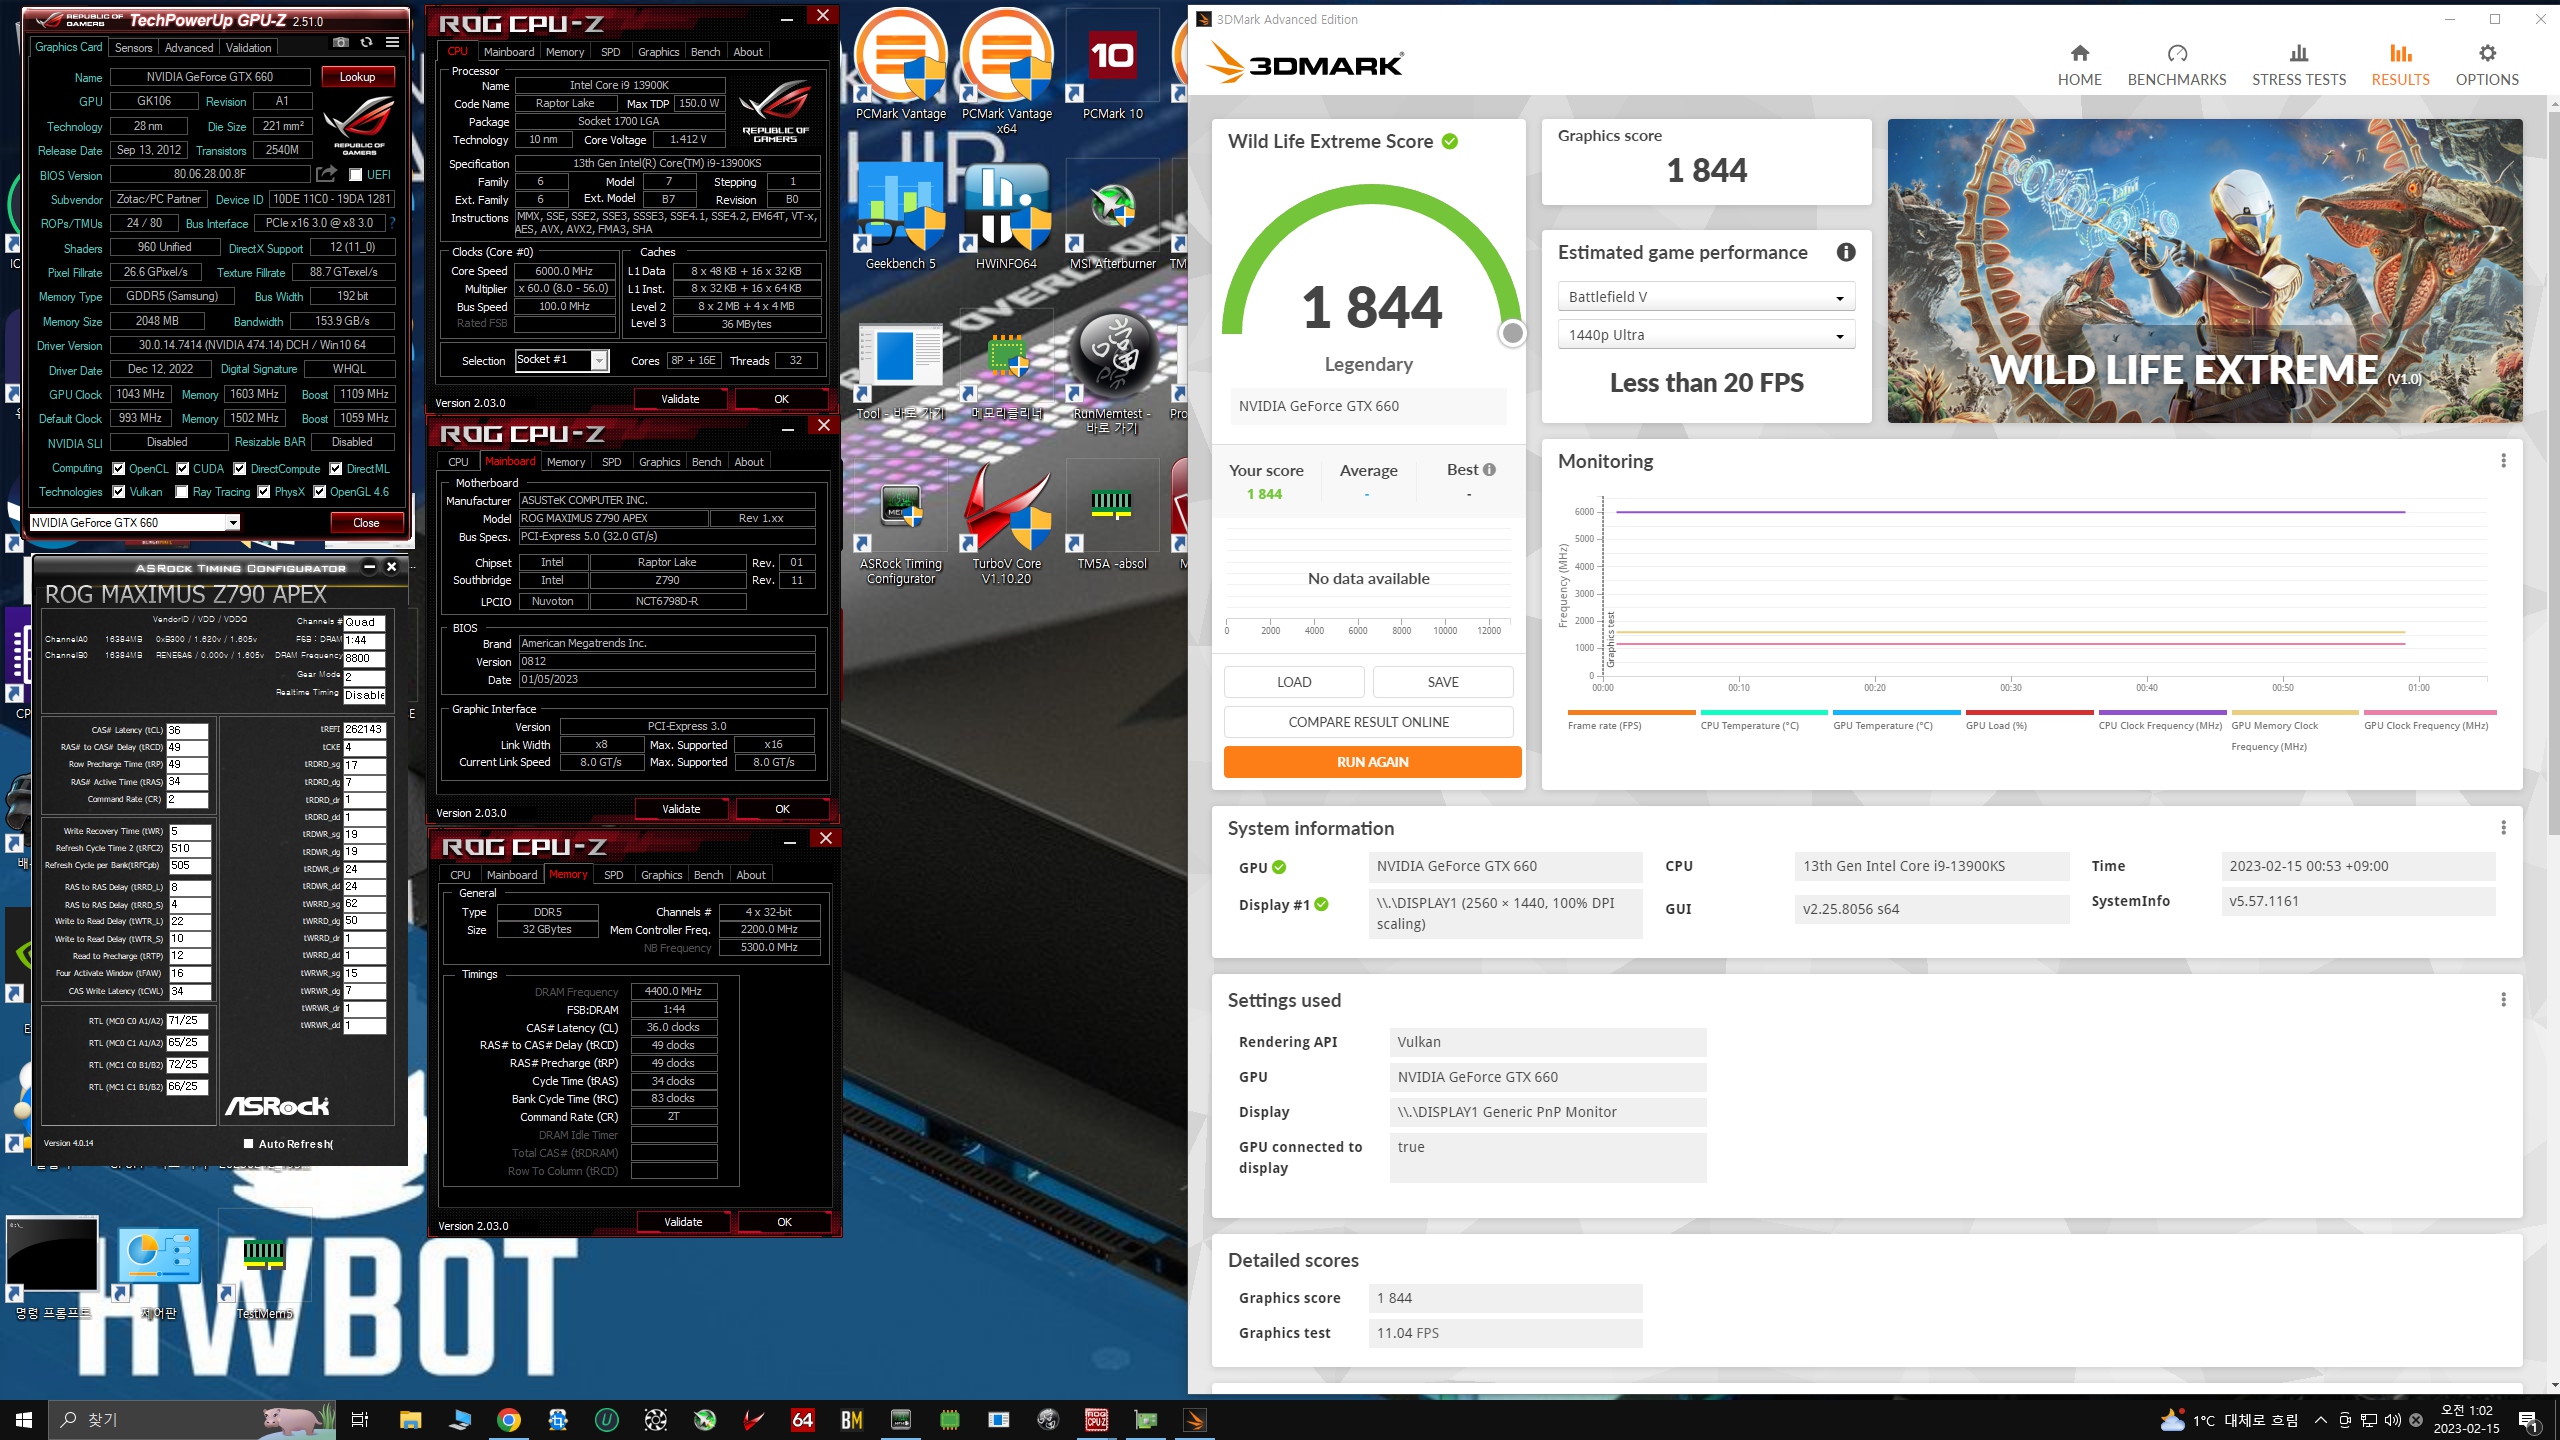This screenshot has height=1440, width=2560.
Task: Toggle the CUDA checkbox
Action: pos(183,469)
